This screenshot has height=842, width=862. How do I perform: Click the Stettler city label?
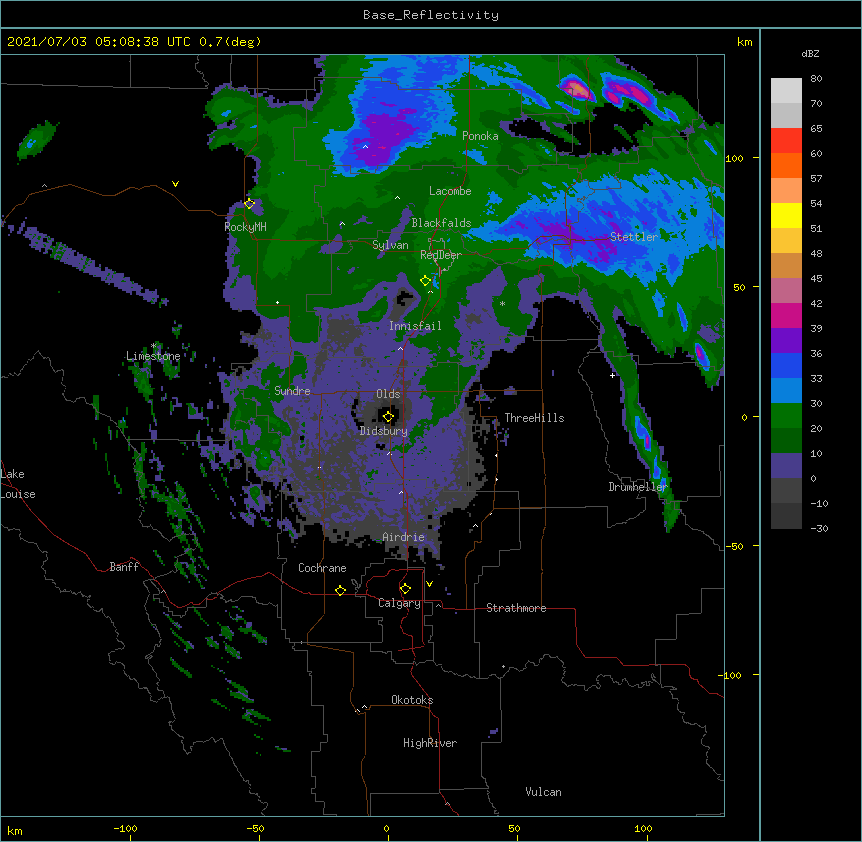point(634,237)
